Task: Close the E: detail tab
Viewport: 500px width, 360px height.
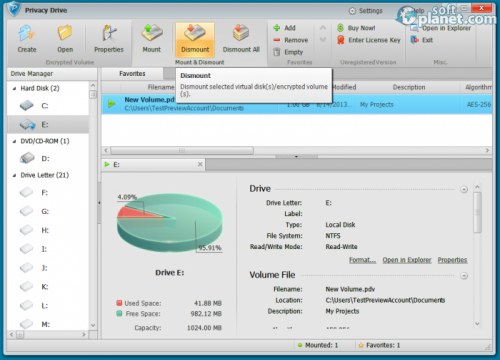Action: point(200,164)
